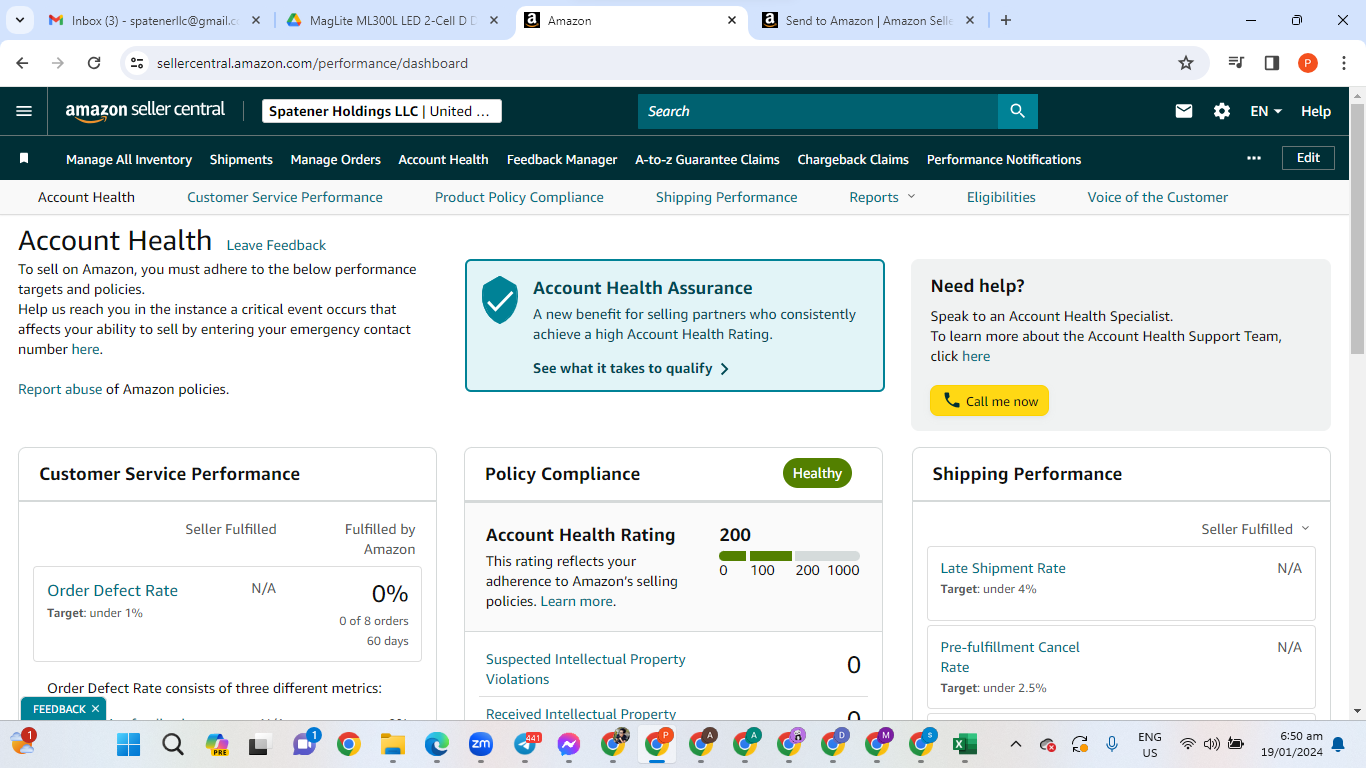Click the Seller Central search field
This screenshot has width=1366, height=768.
point(818,111)
